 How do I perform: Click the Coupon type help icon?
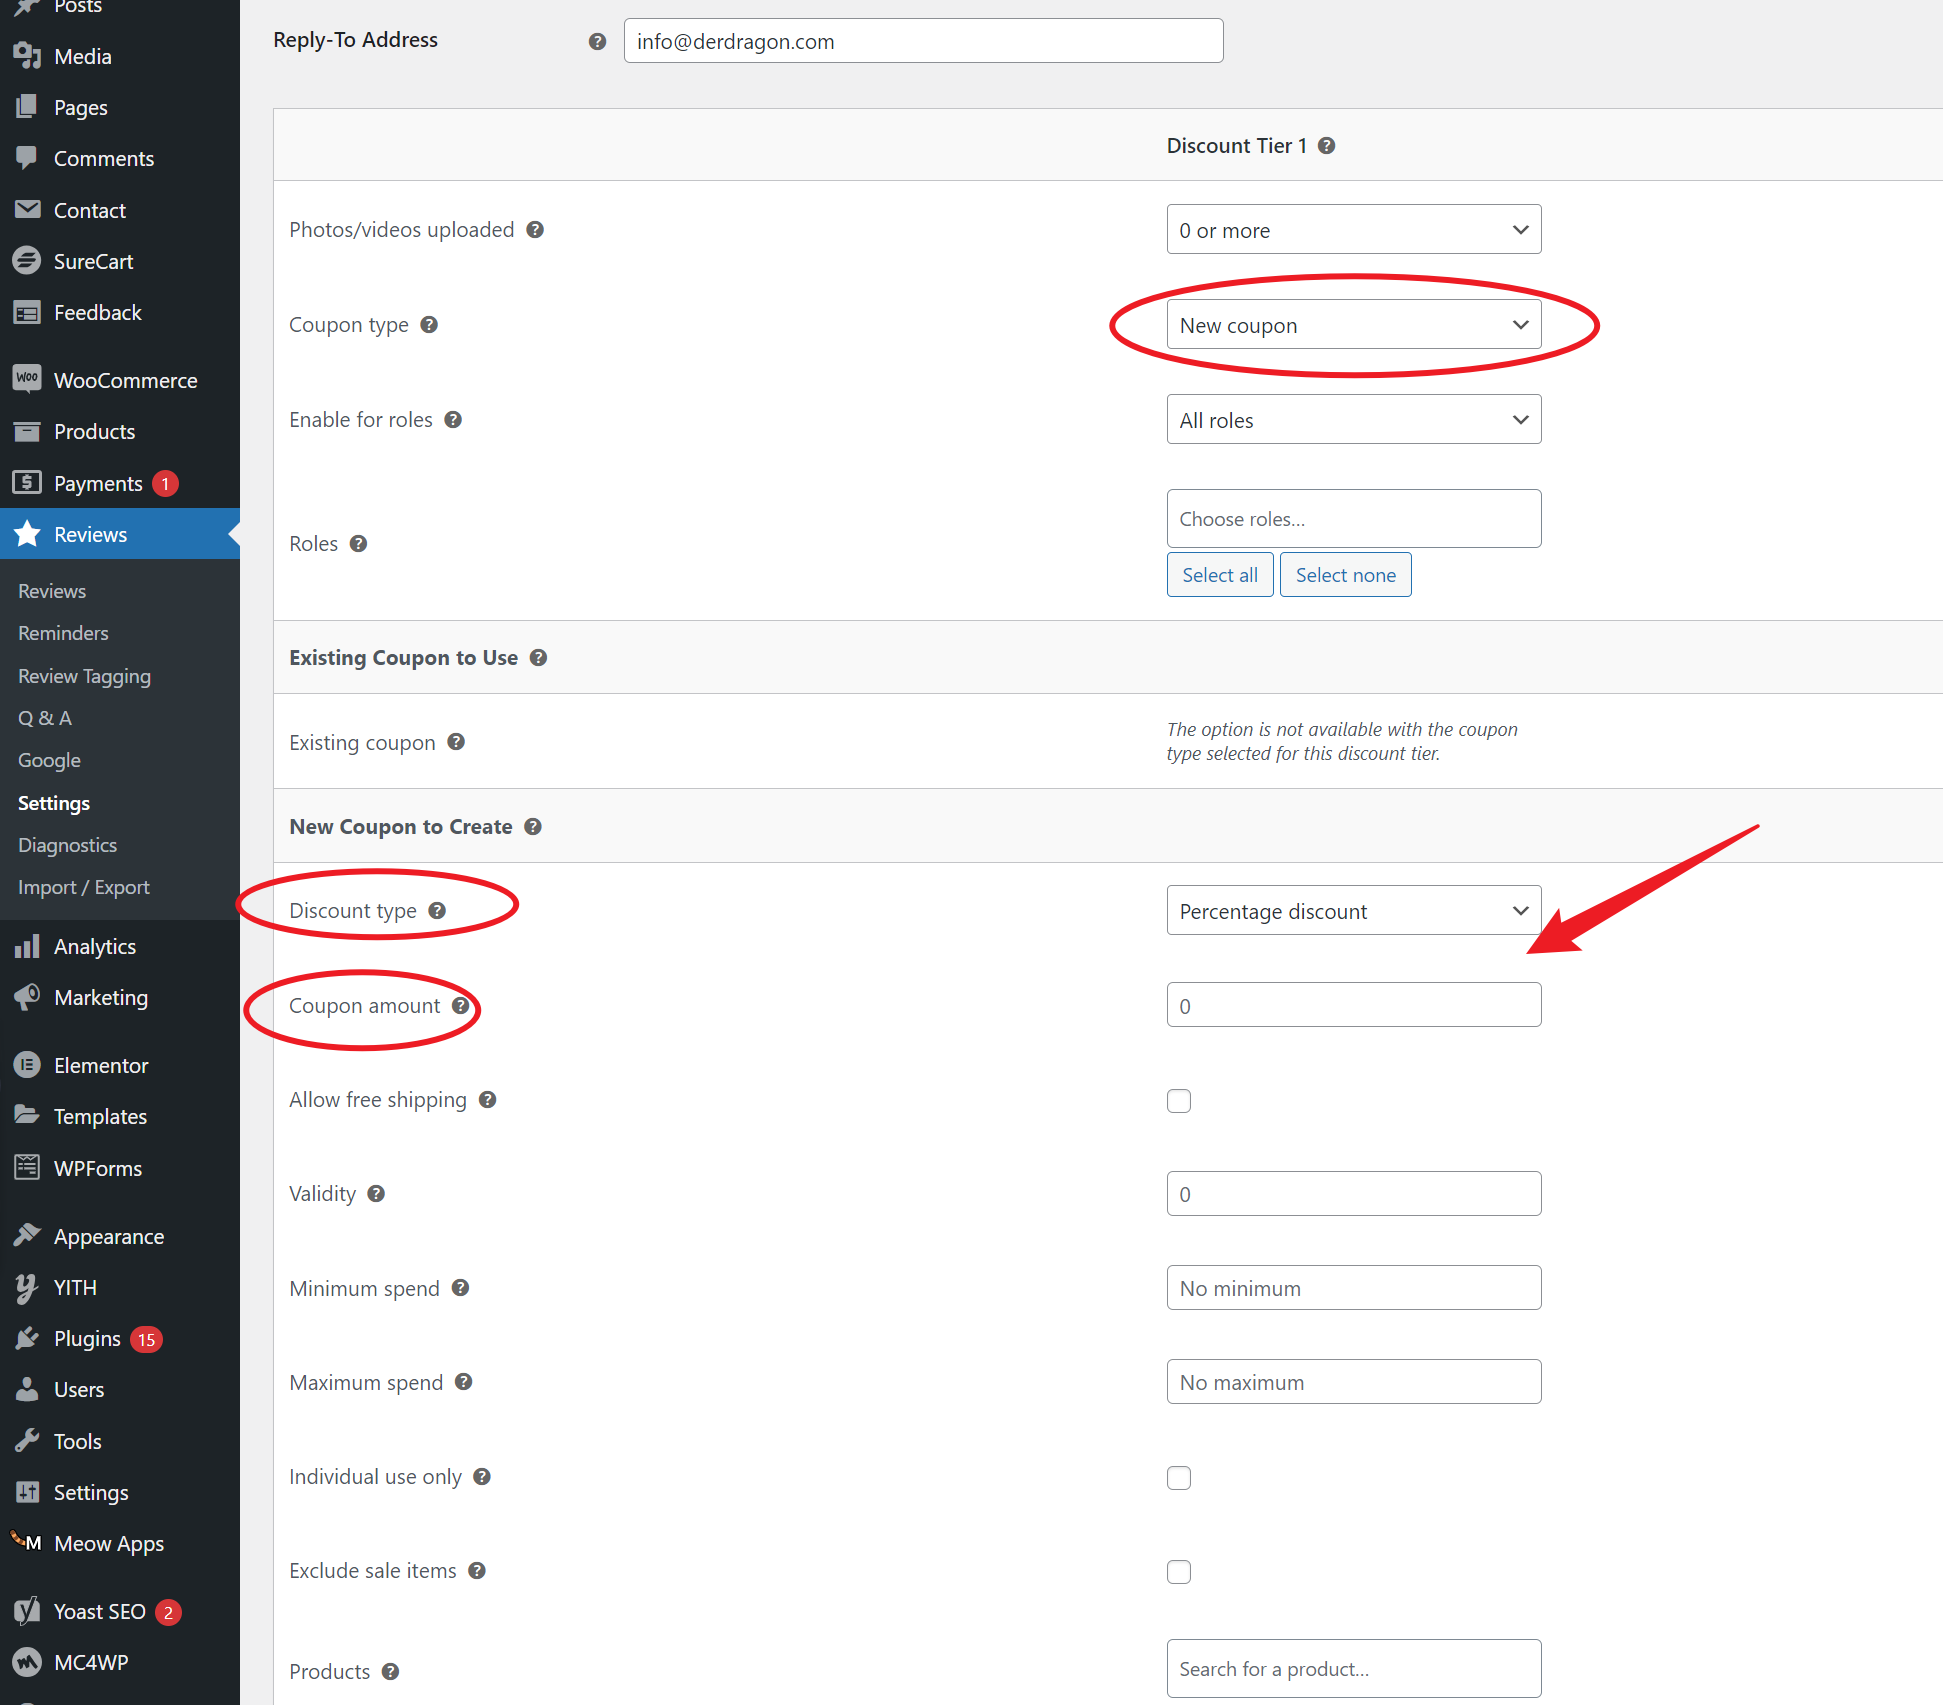(x=429, y=324)
